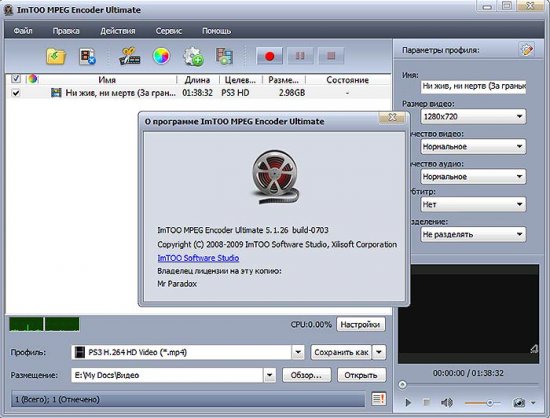Click the Размещение path E:\My Docs field

pyautogui.click(x=167, y=375)
